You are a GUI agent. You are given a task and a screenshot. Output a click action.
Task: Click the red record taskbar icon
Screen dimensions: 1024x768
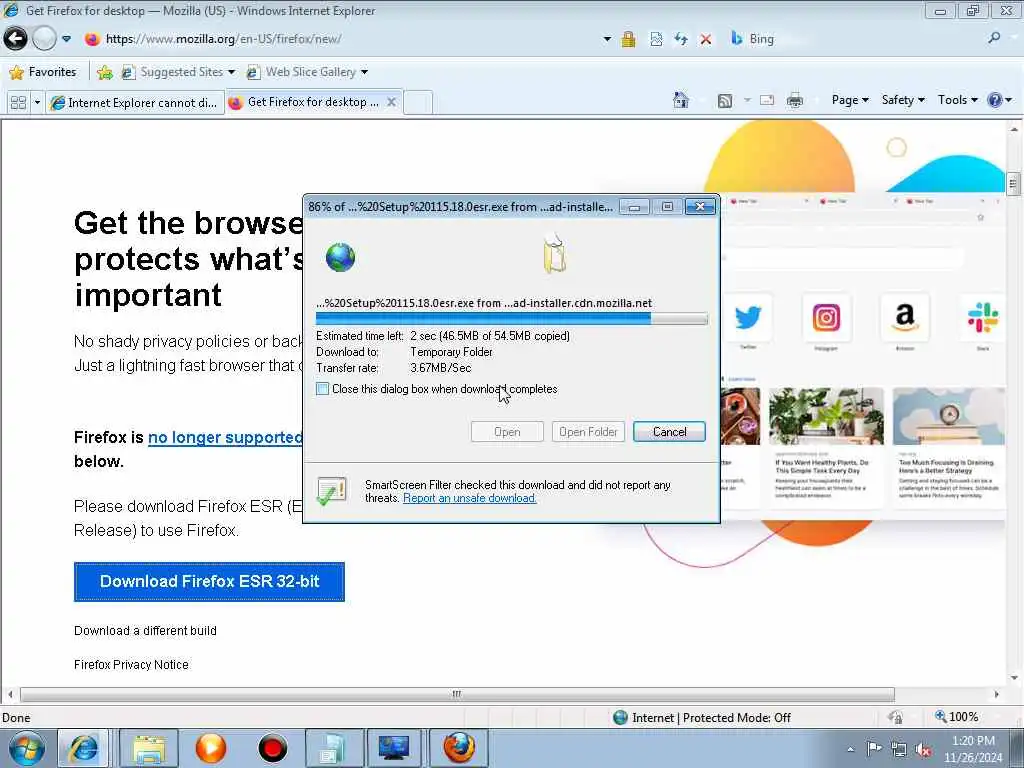tap(273, 748)
